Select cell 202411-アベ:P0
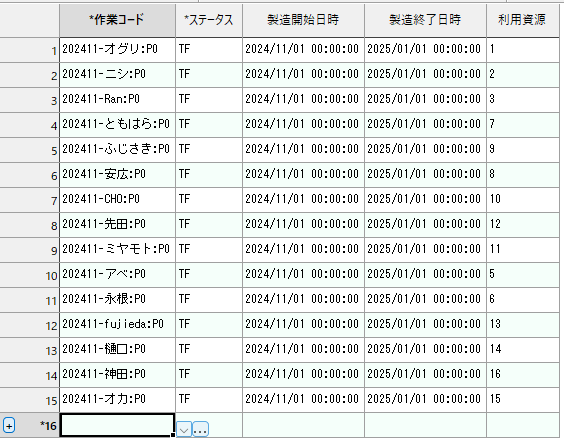 [117, 275]
